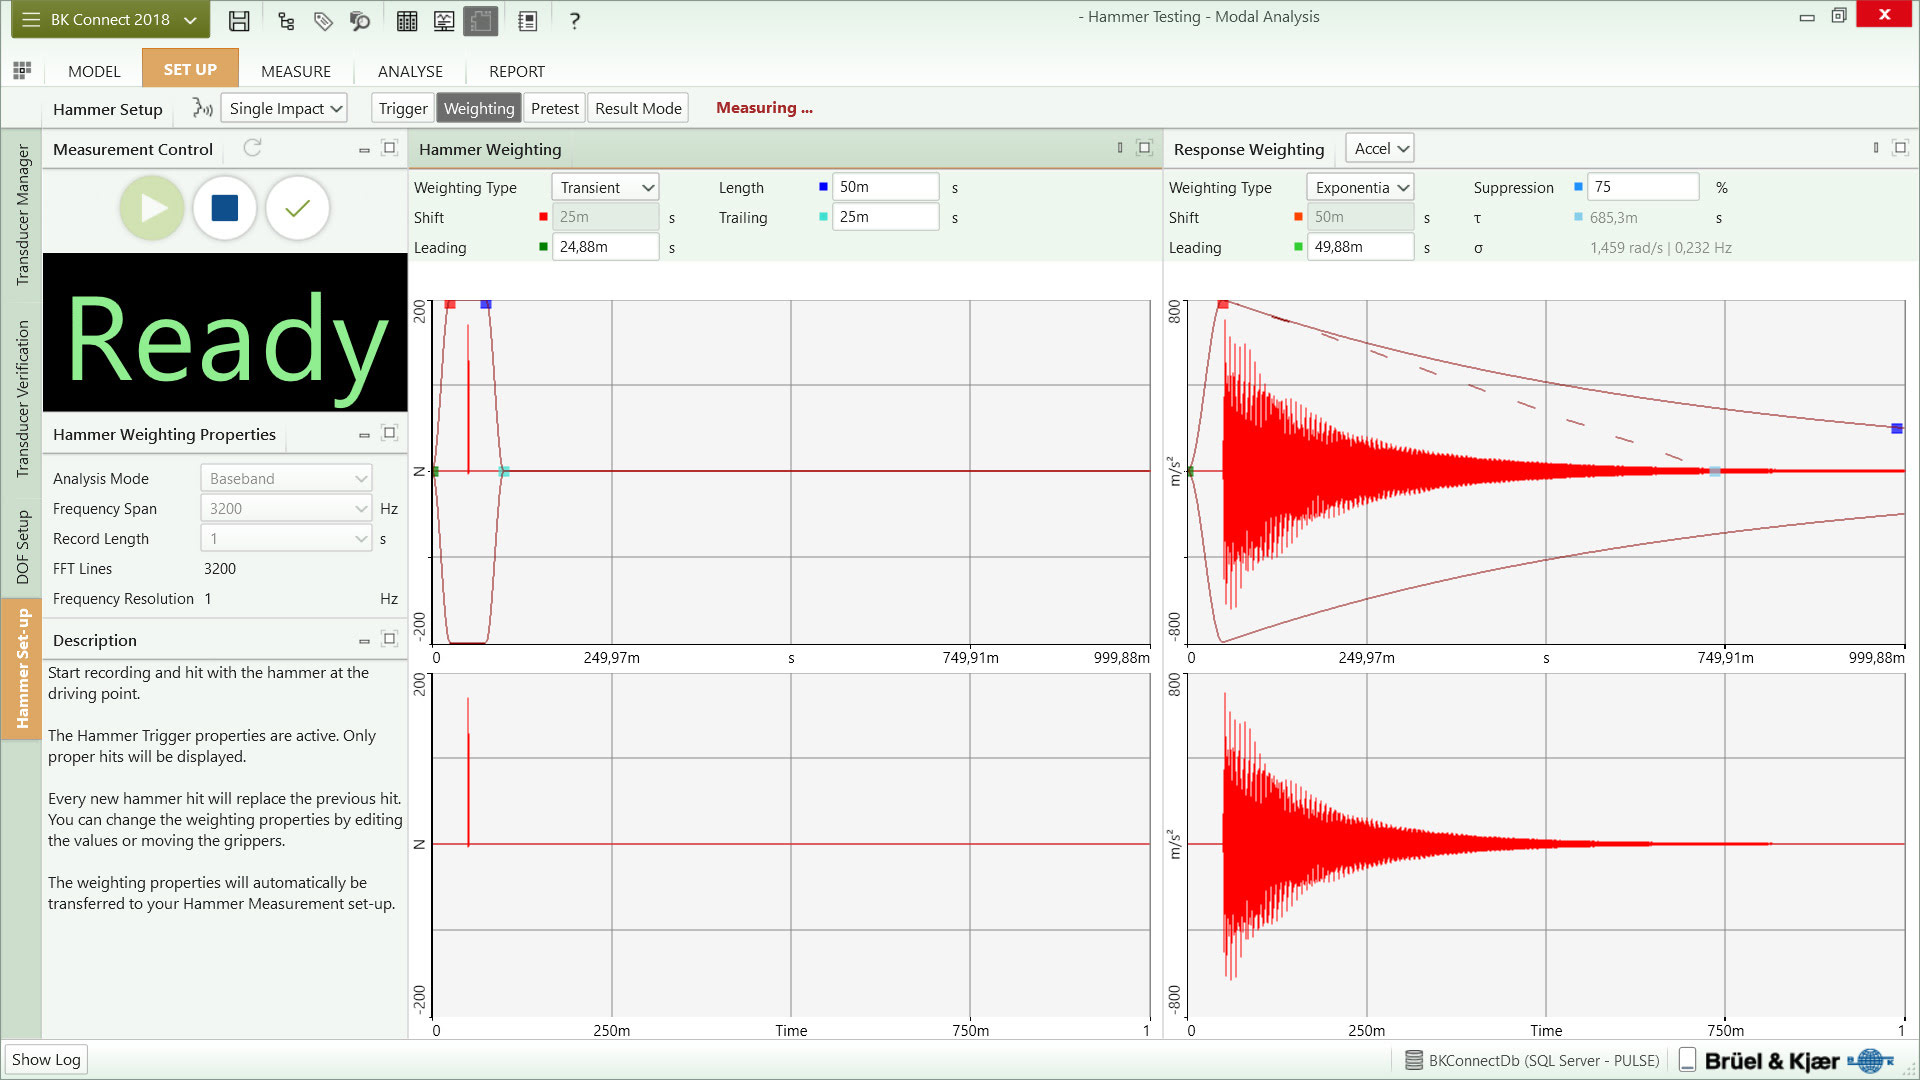Viewport: 1920px width, 1080px height.
Task: Toggle the Trigger view button
Action: [402, 108]
